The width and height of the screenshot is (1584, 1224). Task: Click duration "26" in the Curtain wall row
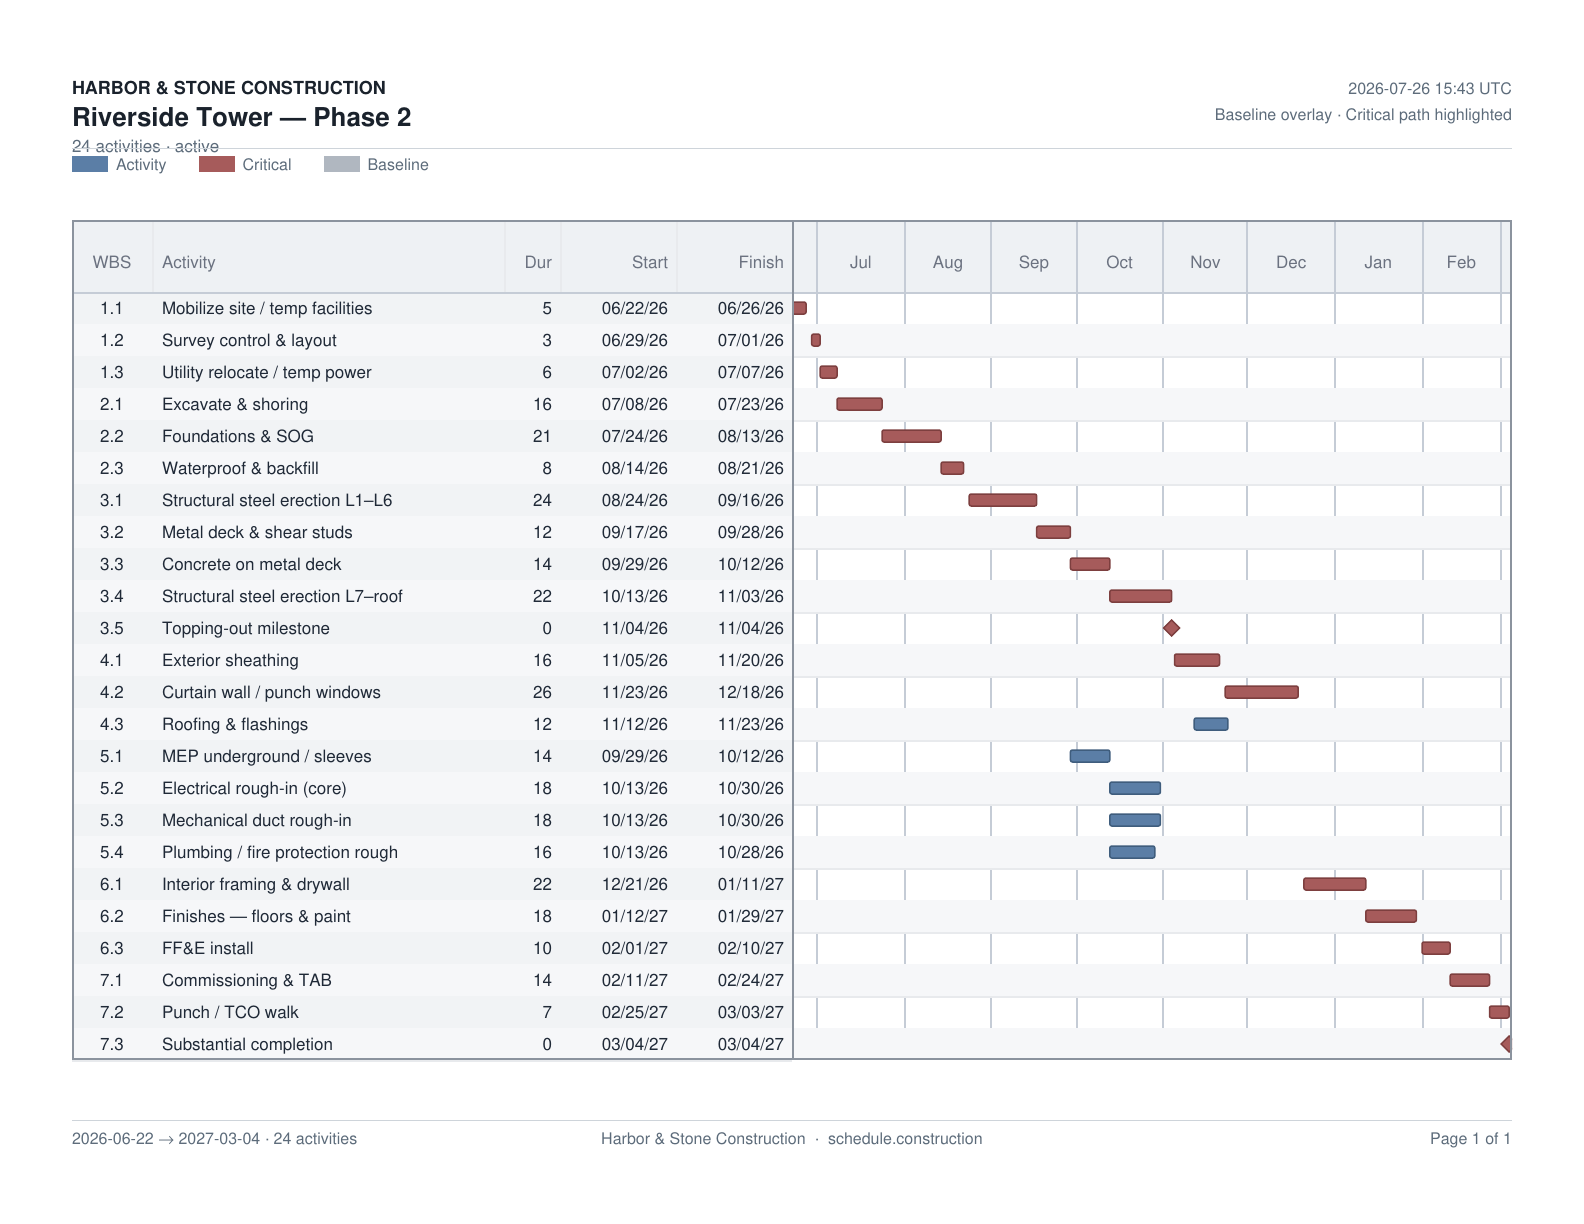[x=542, y=692]
